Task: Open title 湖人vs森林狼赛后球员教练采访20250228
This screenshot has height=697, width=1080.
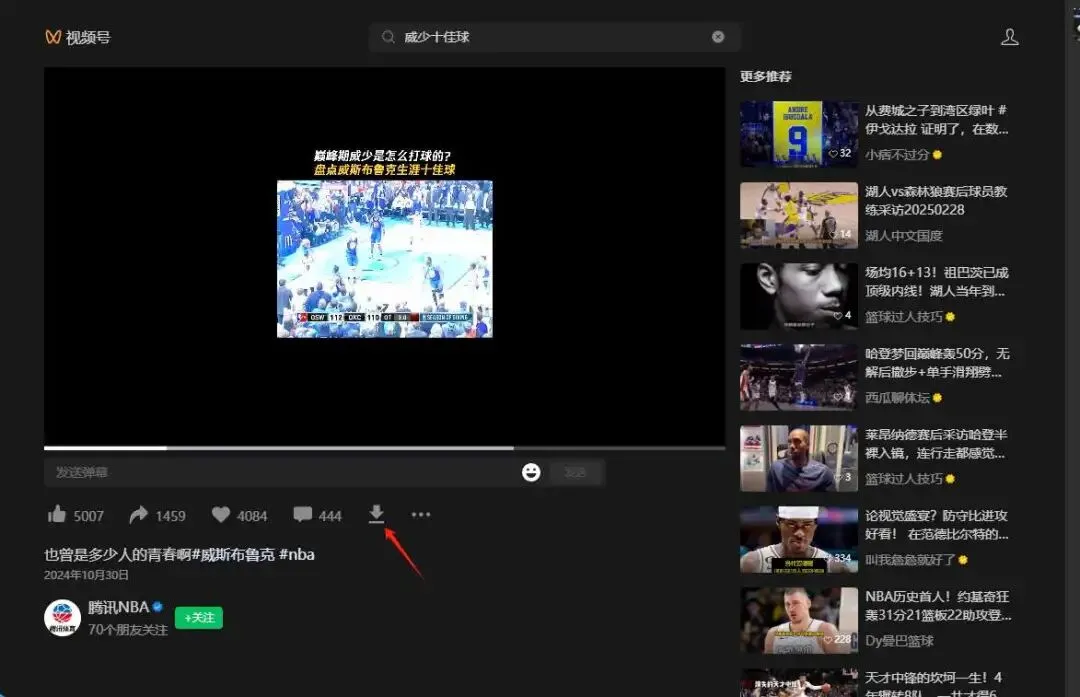Action: [x=937, y=200]
